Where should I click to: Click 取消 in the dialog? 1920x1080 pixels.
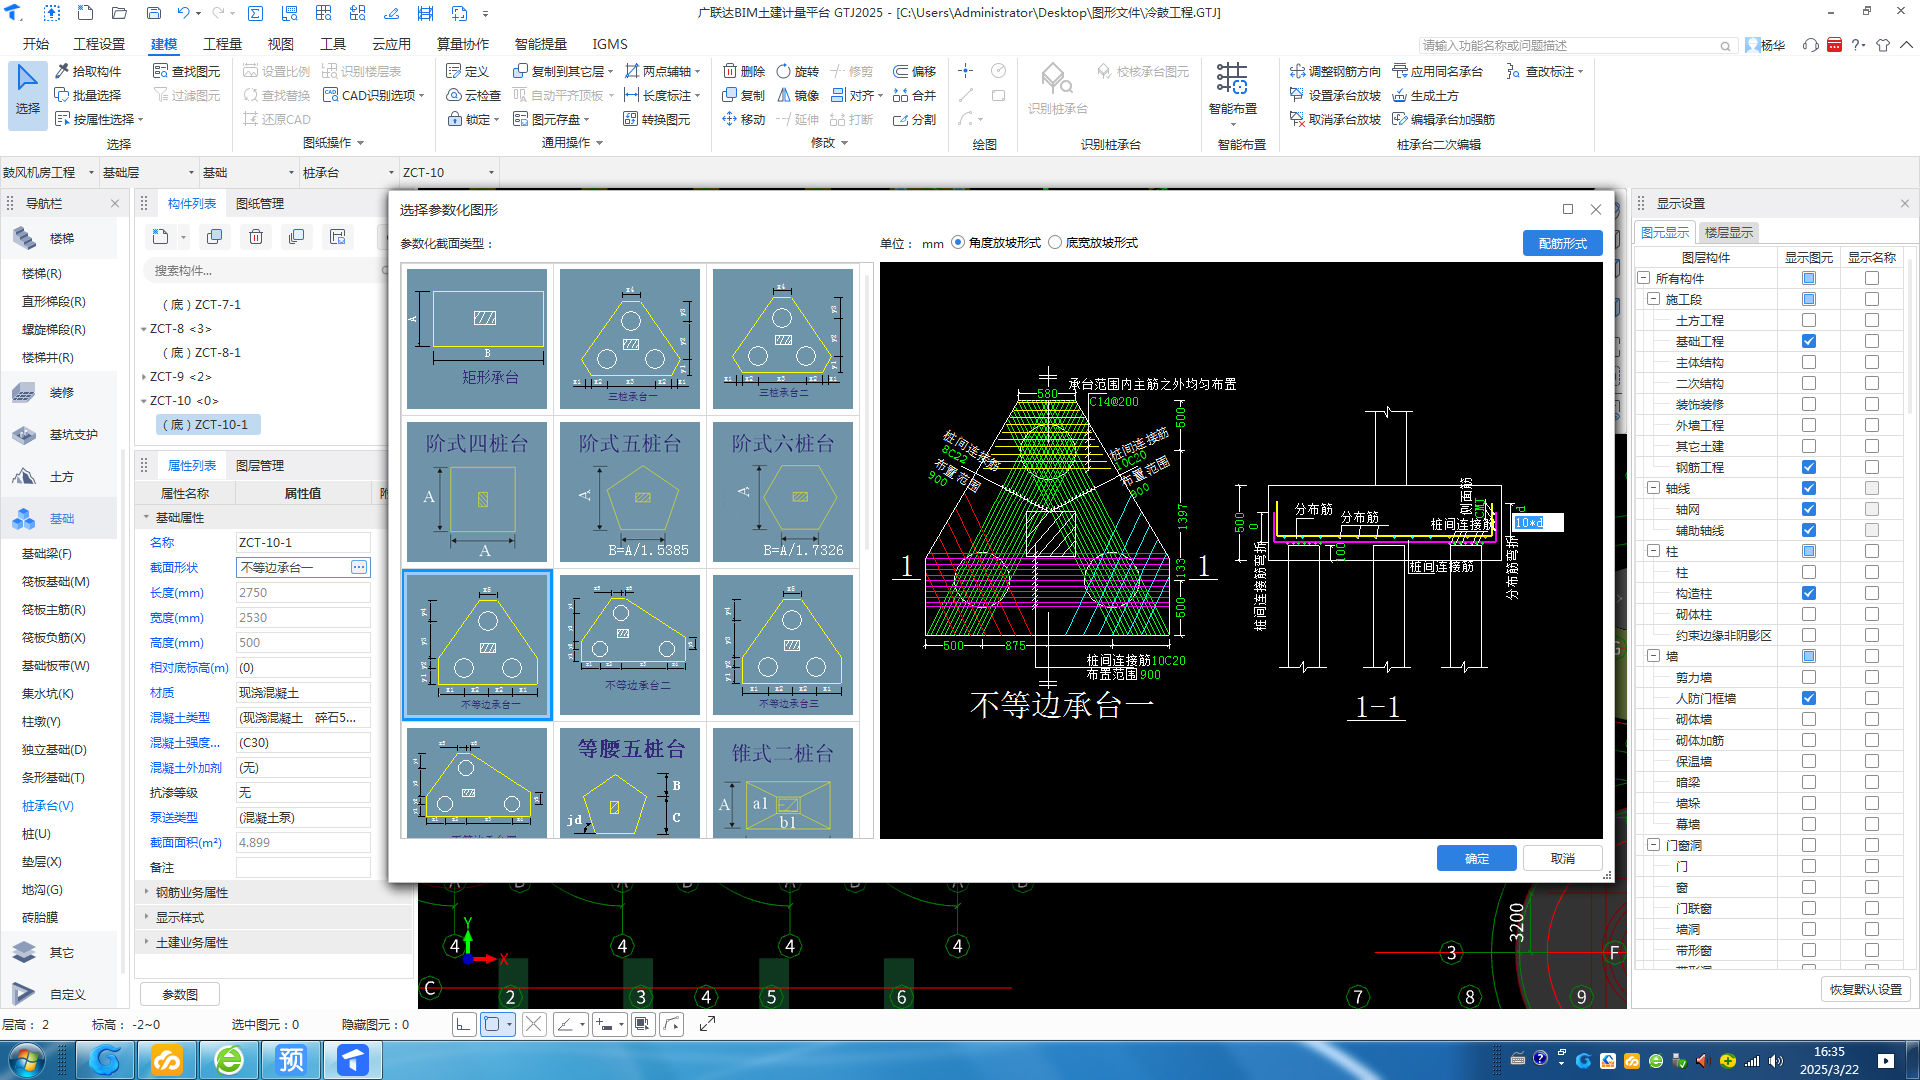click(1562, 859)
